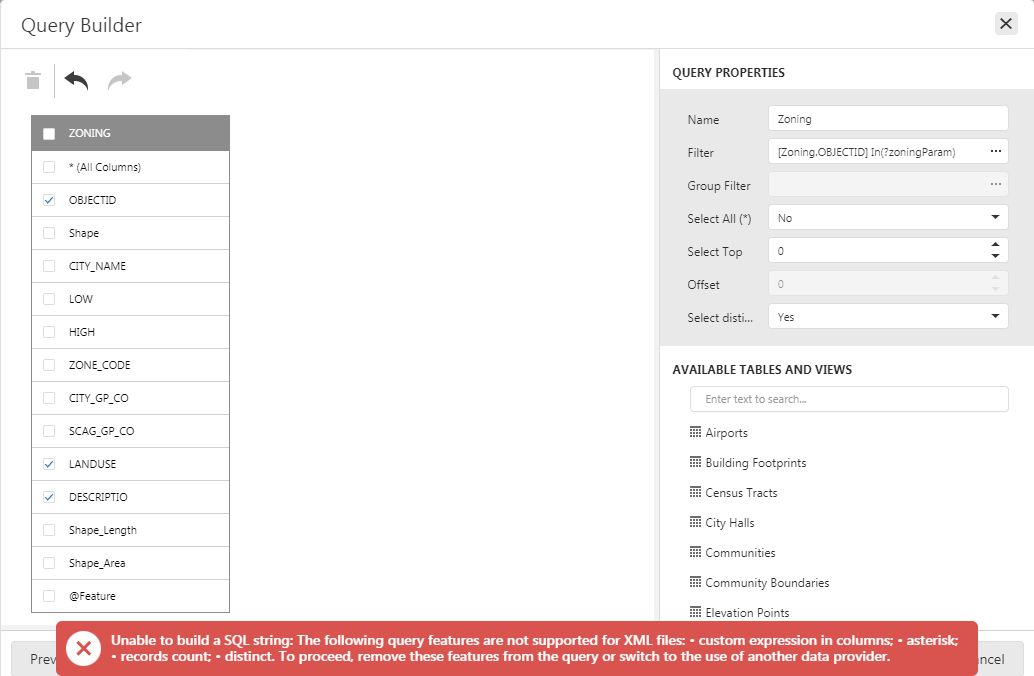The height and width of the screenshot is (676, 1034).
Task: Click the red error X icon
Action: (84, 648)
